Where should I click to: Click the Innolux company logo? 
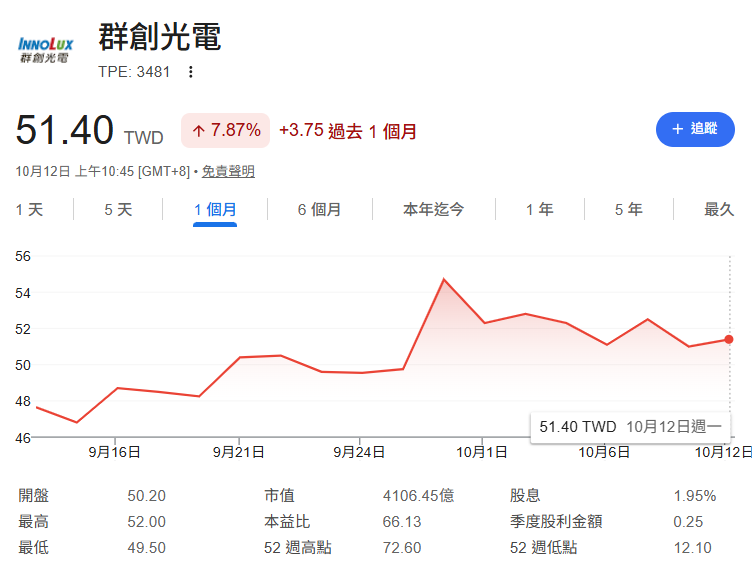(x=45, y=50)
